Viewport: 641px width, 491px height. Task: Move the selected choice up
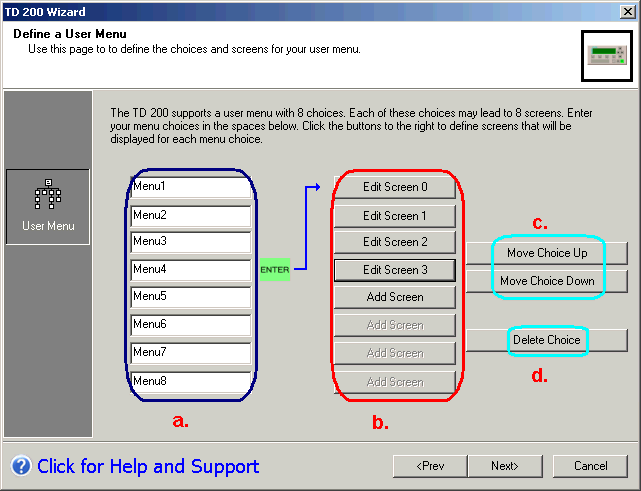click(547, 253)
